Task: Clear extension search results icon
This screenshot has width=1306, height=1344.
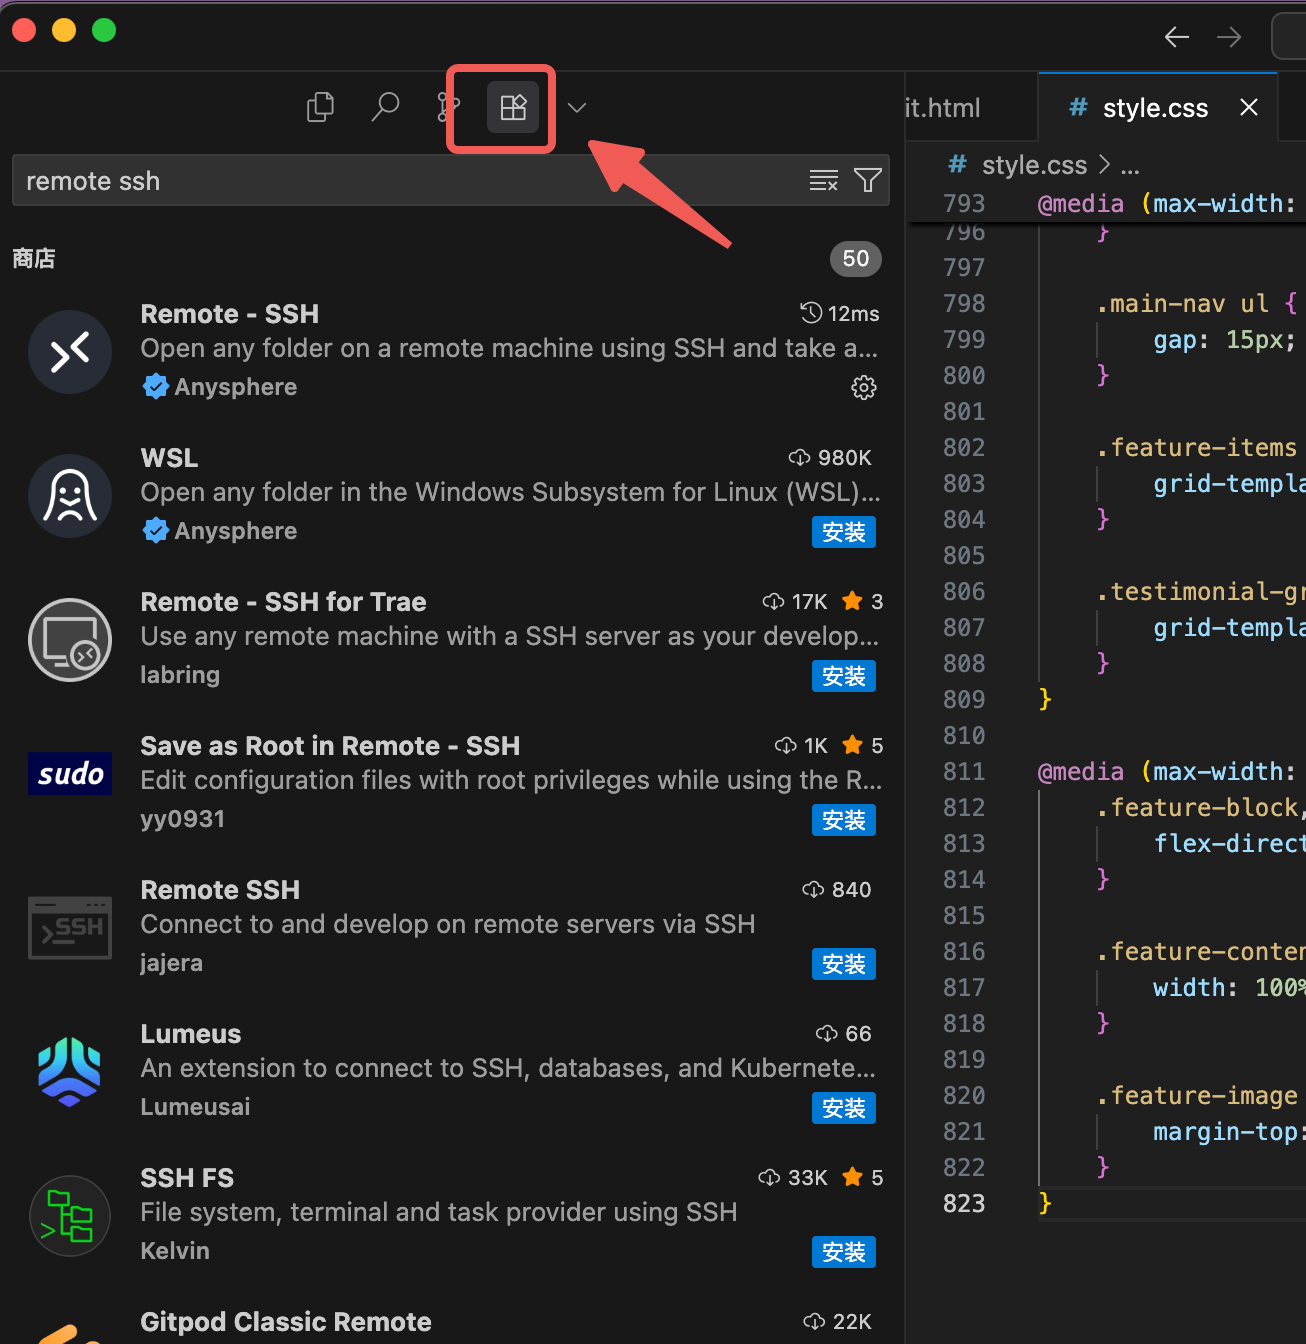Action: [824, 180]
